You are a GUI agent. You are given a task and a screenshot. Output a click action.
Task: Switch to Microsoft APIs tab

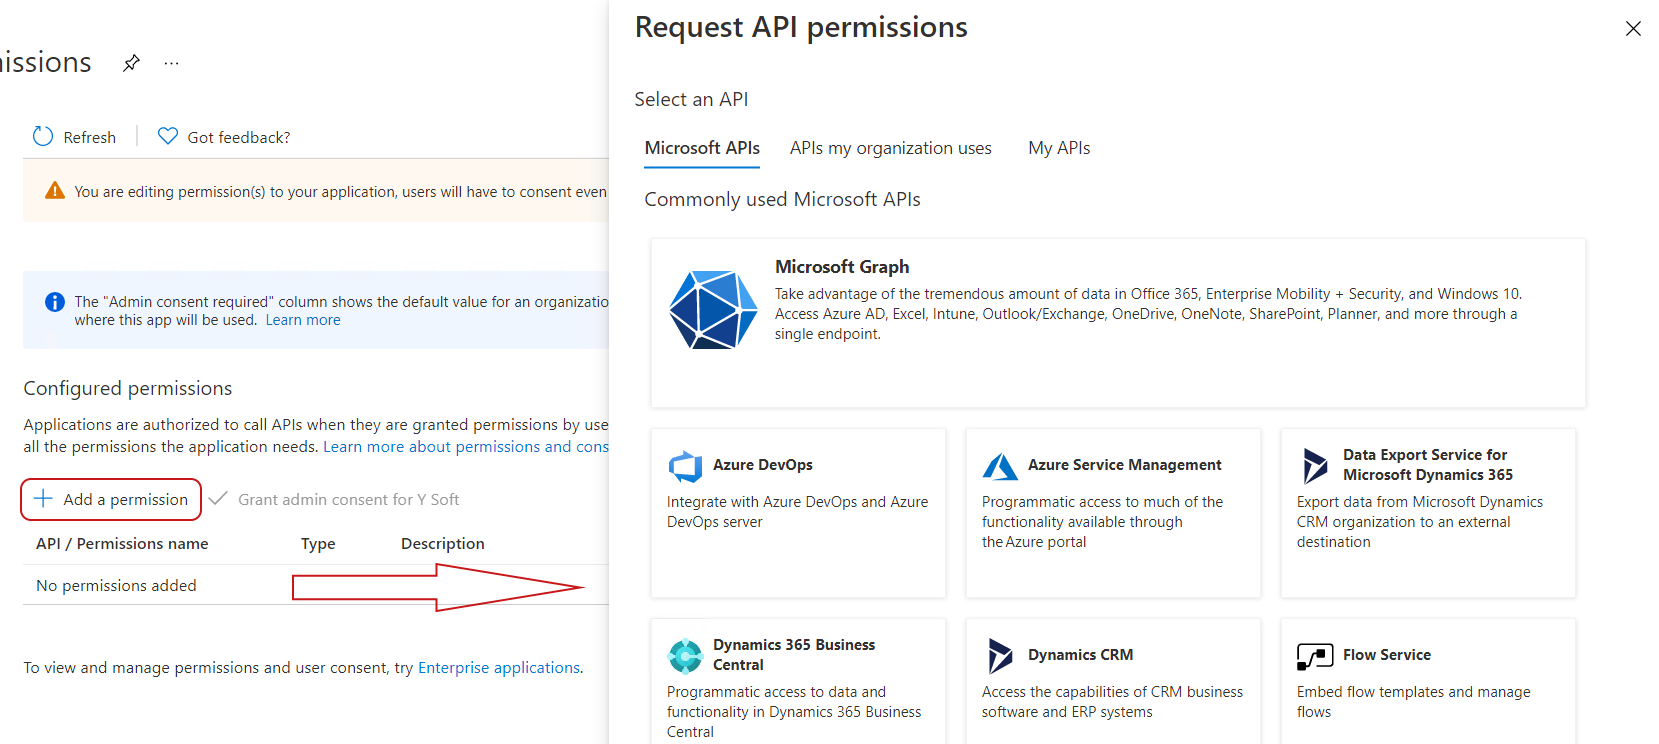coord(702,148)
